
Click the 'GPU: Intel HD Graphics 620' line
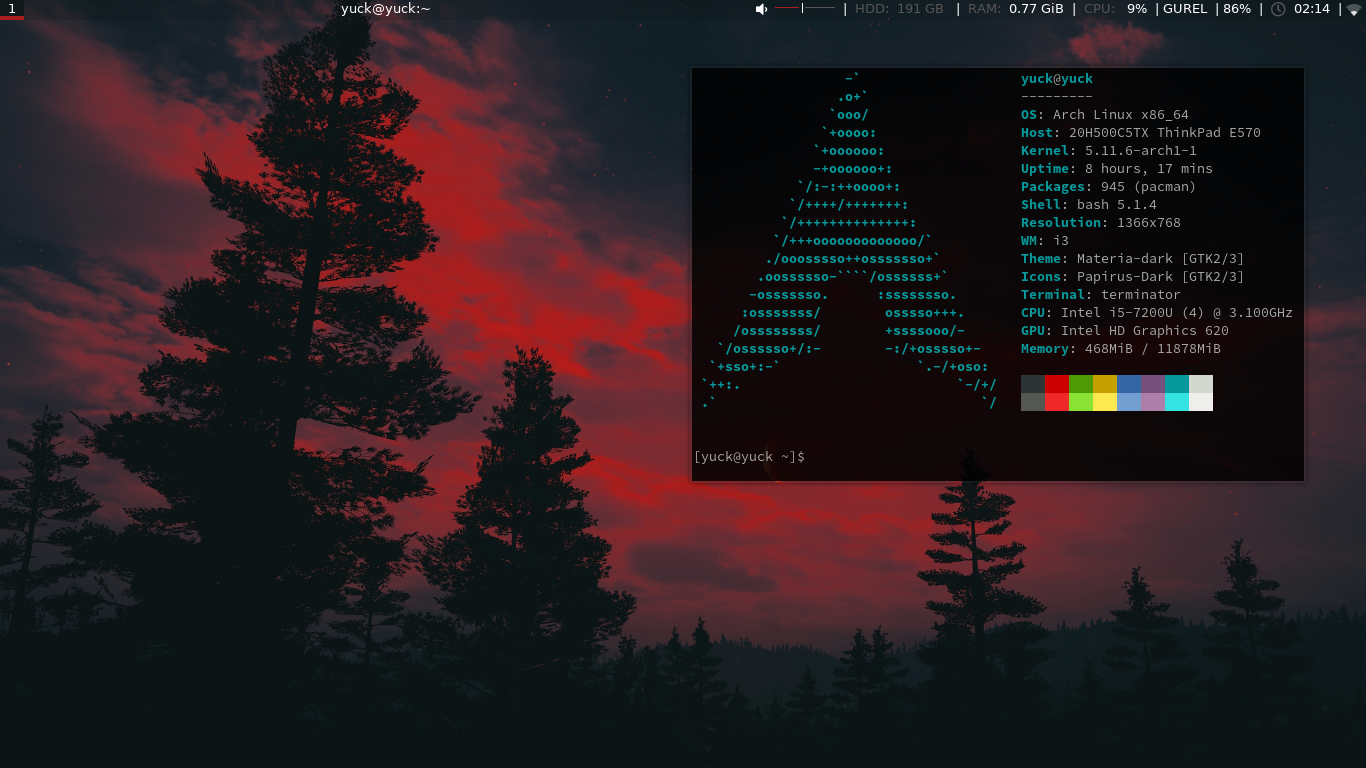coord(1125,331)
